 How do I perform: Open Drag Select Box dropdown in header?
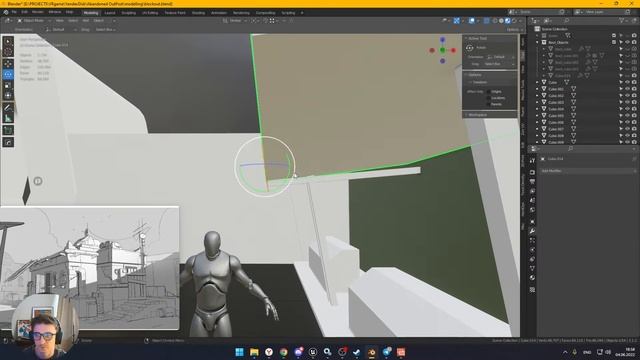pos(105,29)
